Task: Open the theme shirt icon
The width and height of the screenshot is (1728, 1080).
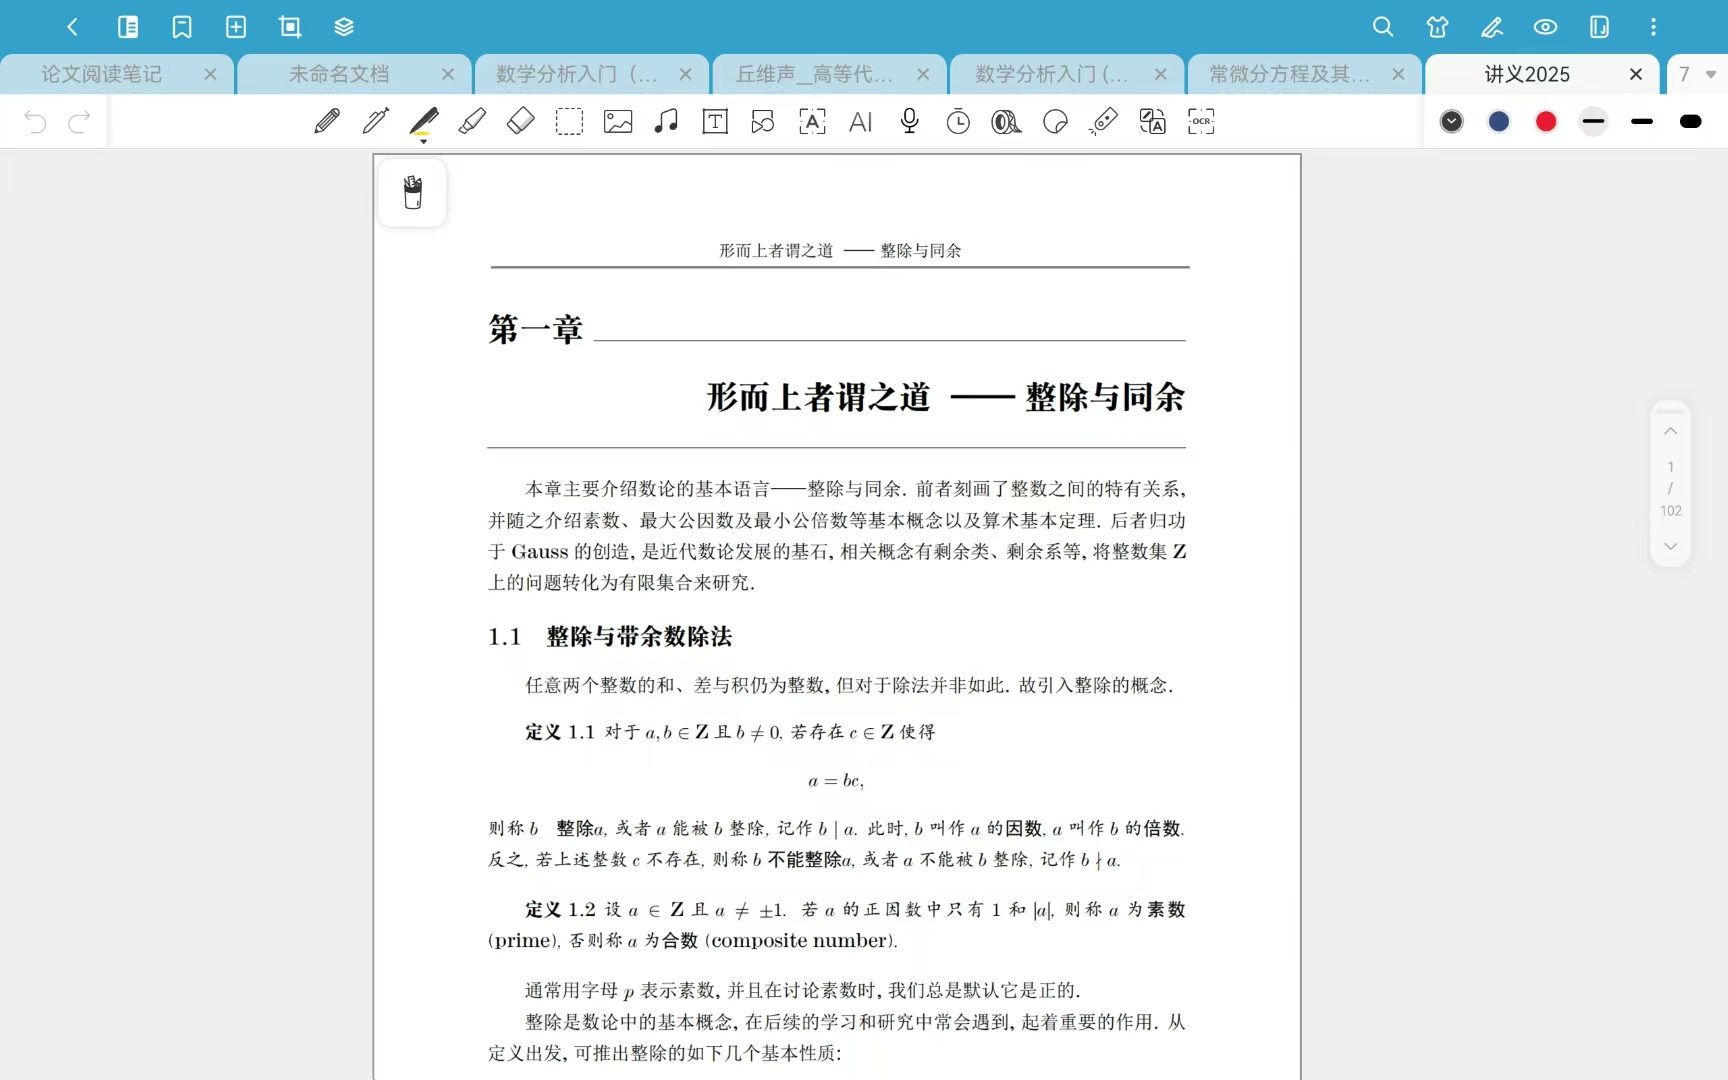Action: pos(1438,27)
